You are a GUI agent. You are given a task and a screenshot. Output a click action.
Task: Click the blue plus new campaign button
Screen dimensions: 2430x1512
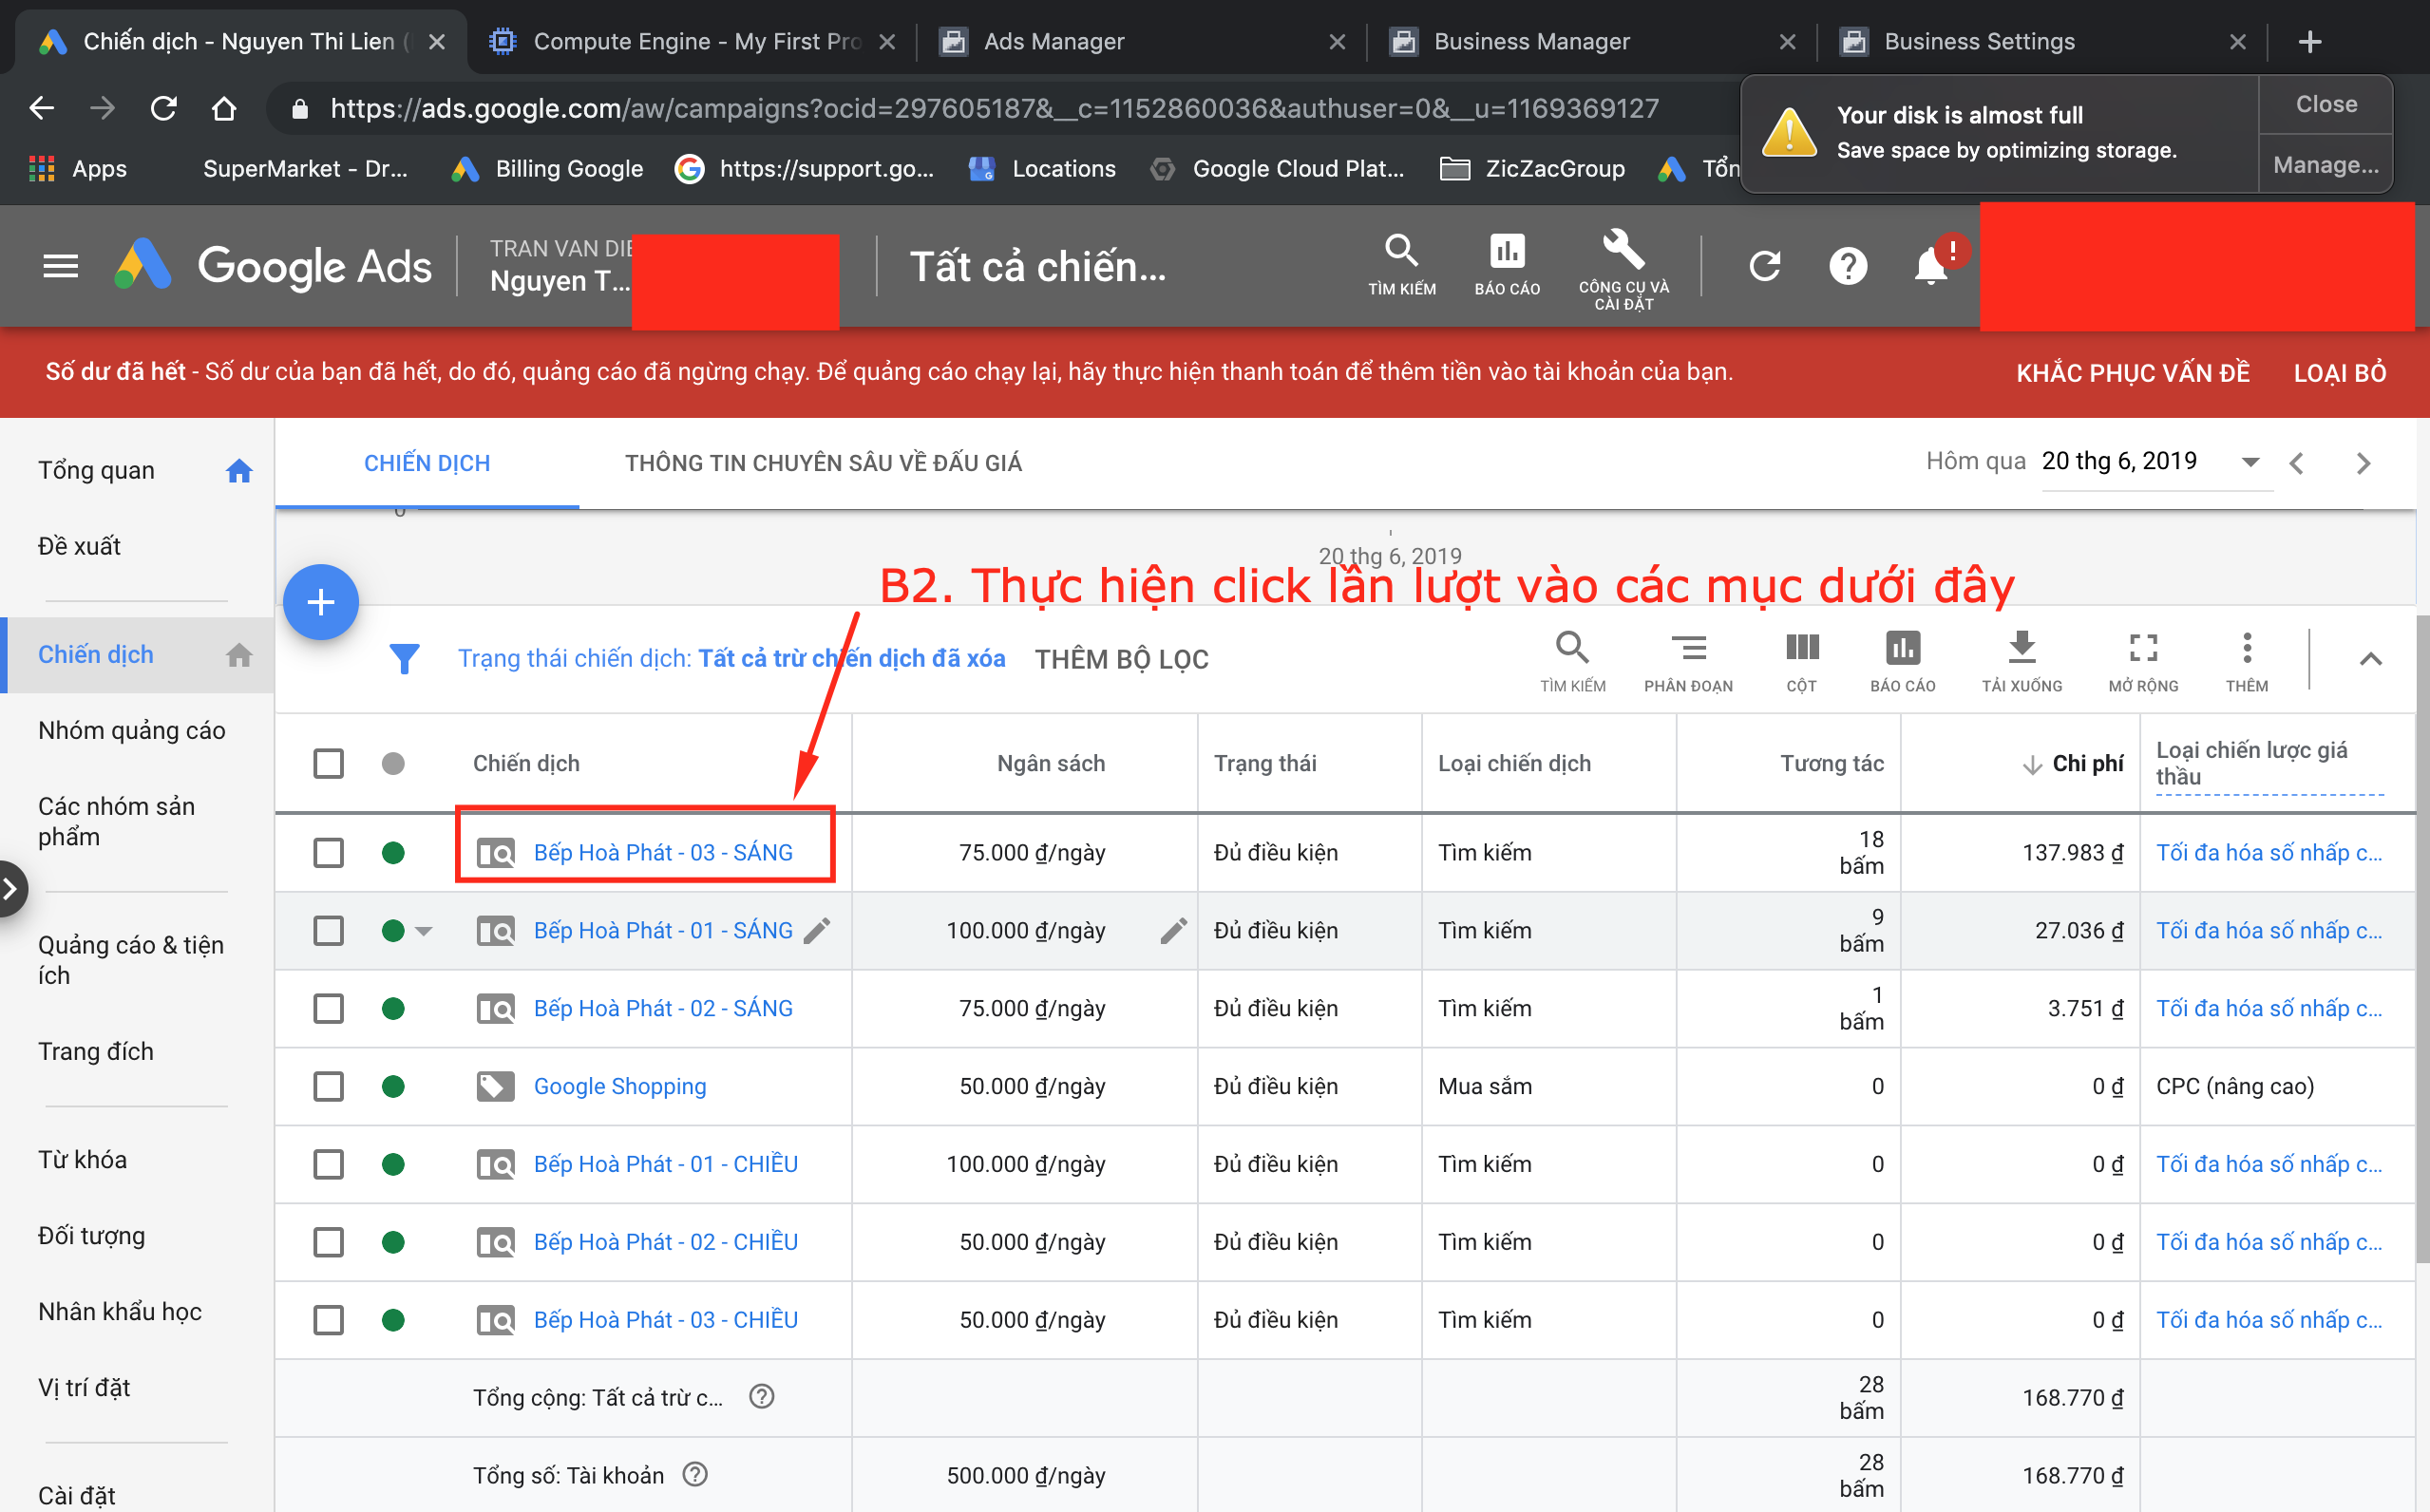321,602
